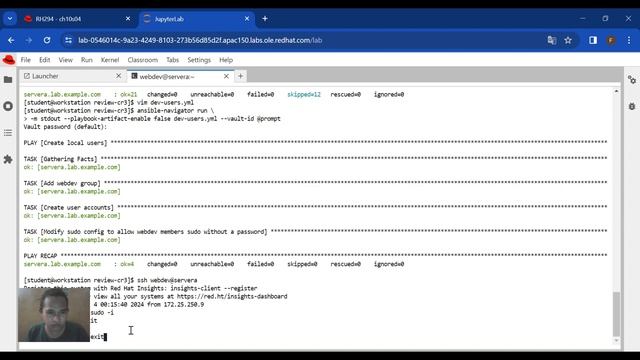Click the 'skipped=12' recap value
Image resolution: width=640 pixels, height=360 pixels.
pyautogui.click(x=304, y=94)
